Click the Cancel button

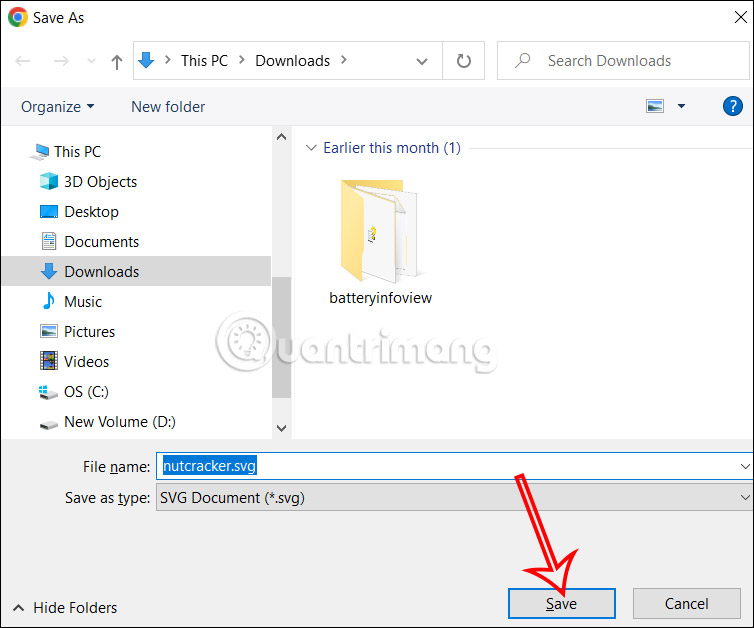687,603
